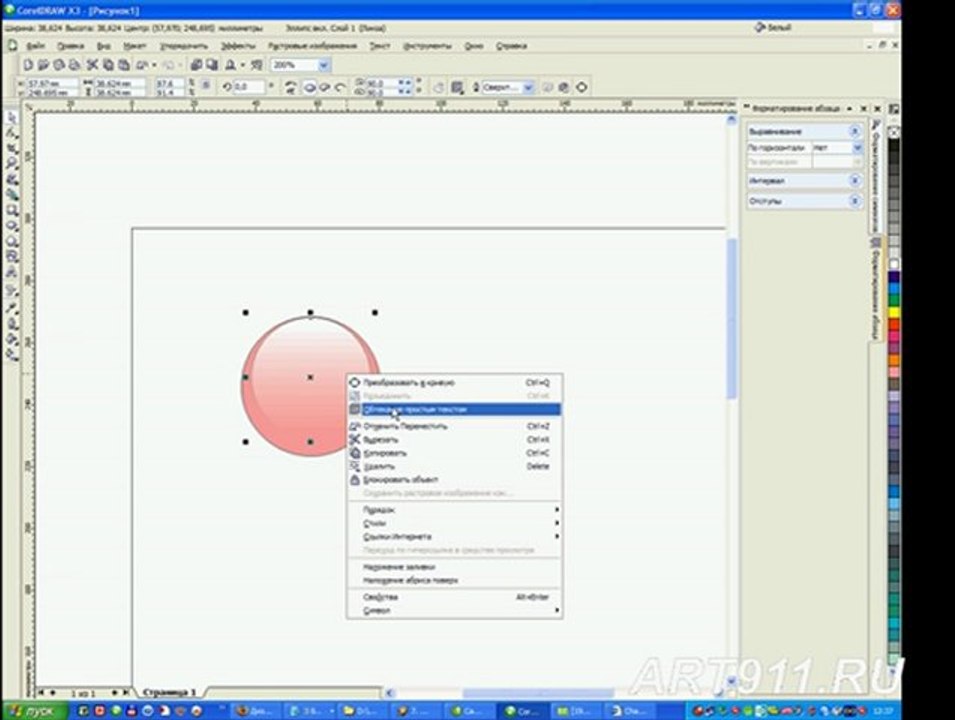Select the Smart Fill tool

click(x=12, y=196)
